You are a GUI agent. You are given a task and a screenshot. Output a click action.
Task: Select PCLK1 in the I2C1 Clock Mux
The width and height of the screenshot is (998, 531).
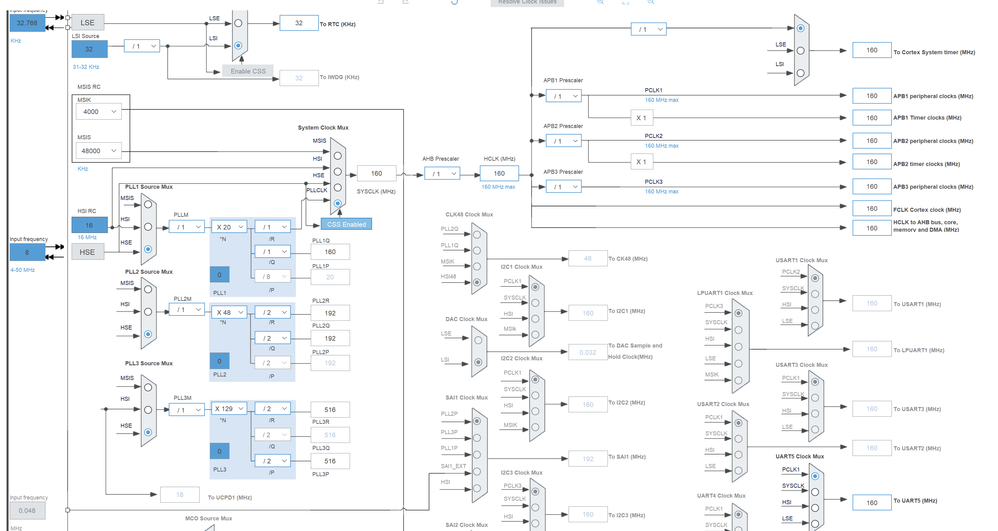[x=535, y=287]
